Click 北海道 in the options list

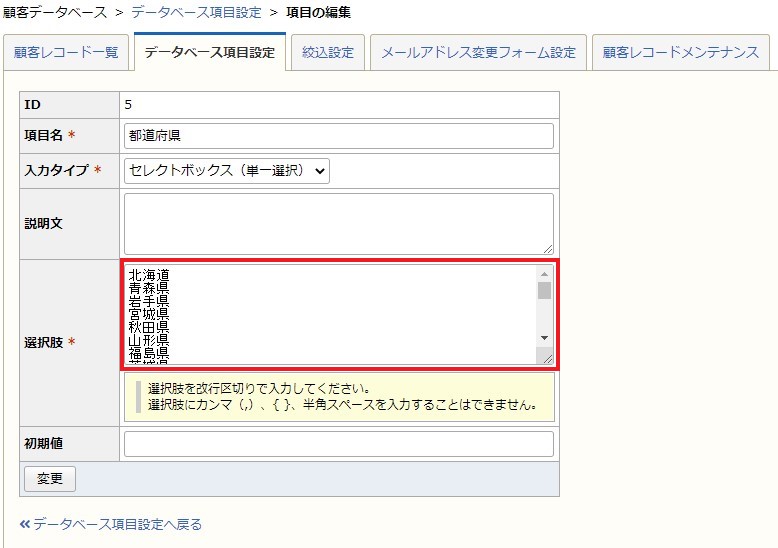[149, 274]
